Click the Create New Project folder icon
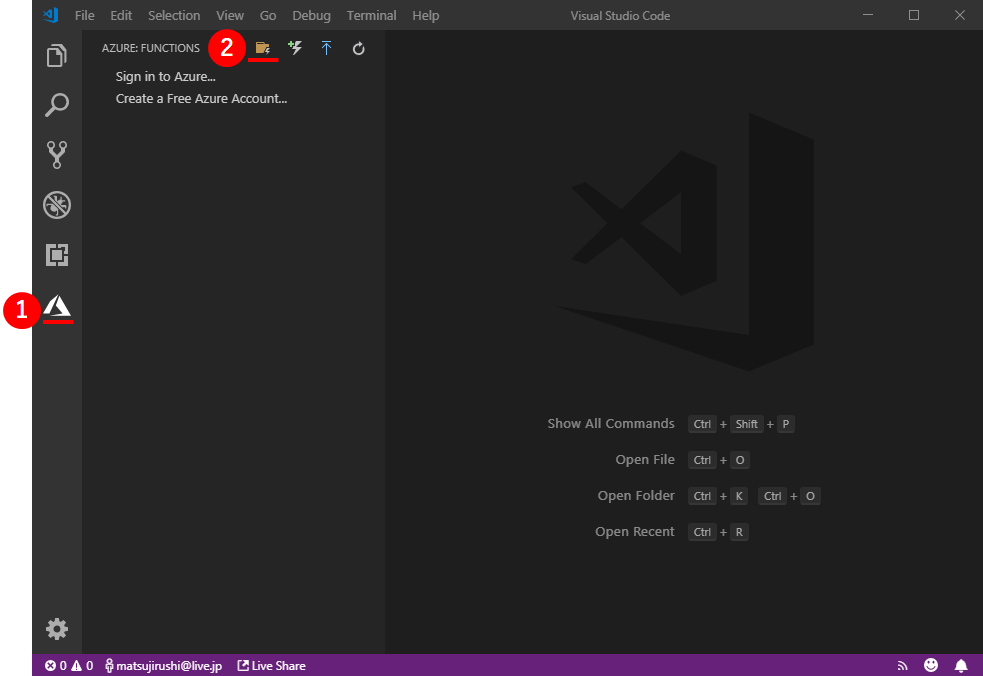This screenshot has height=676, width=983. [263, 48]
